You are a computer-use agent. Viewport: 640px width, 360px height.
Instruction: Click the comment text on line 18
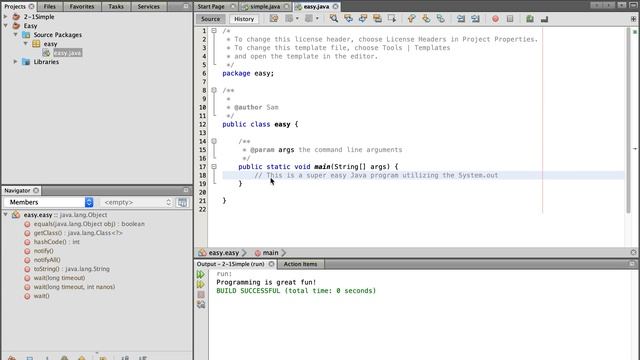376,175
